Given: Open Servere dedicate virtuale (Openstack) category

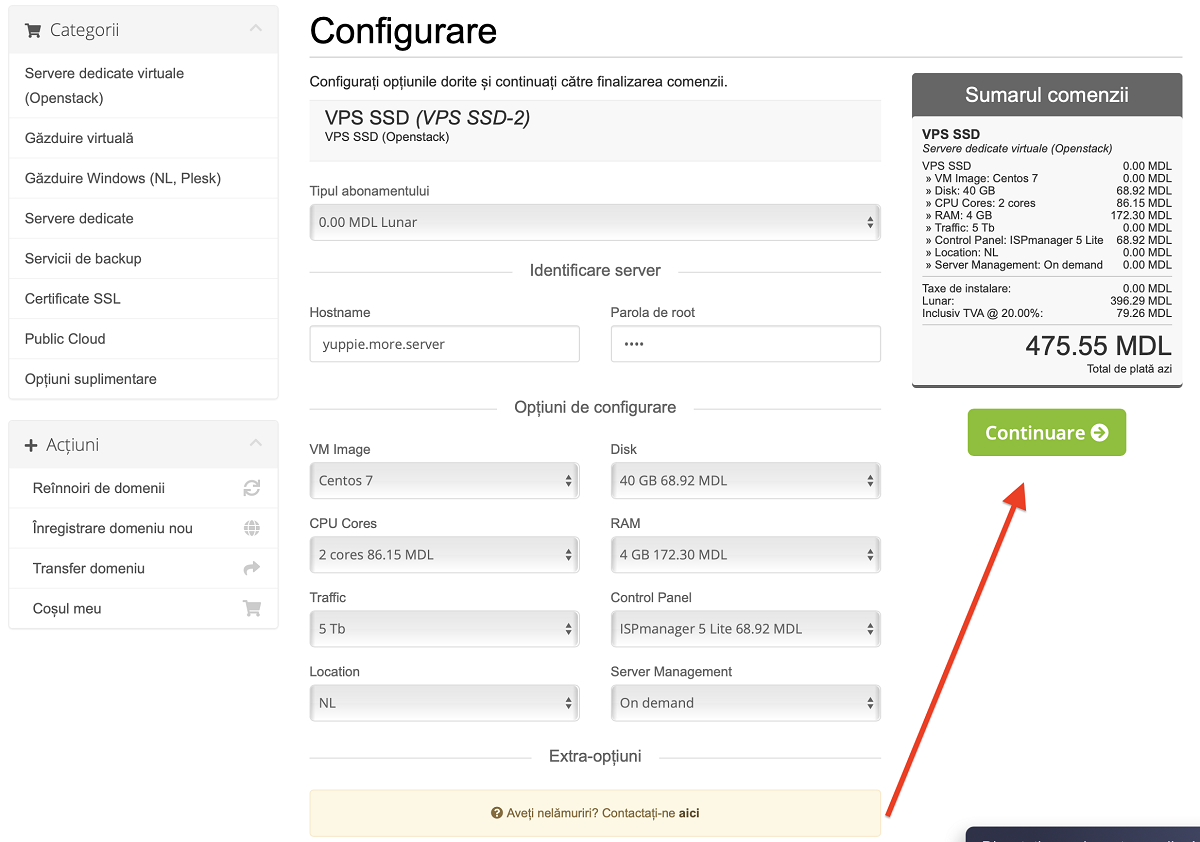Looking at the screenshot, I should click(x=104, y=85).
